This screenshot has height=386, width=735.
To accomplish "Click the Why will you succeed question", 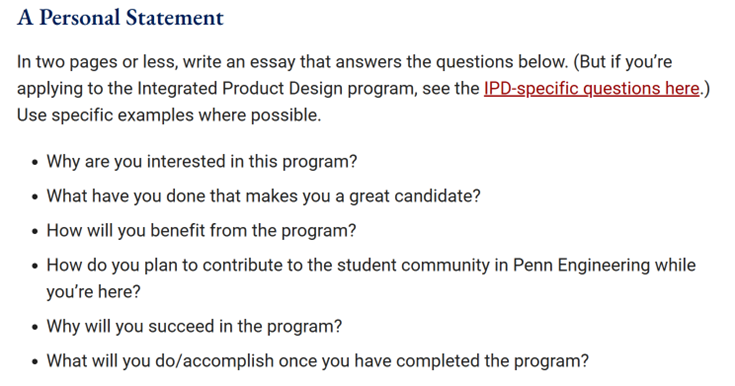I will pyautogui.click(x=194, y=326).
